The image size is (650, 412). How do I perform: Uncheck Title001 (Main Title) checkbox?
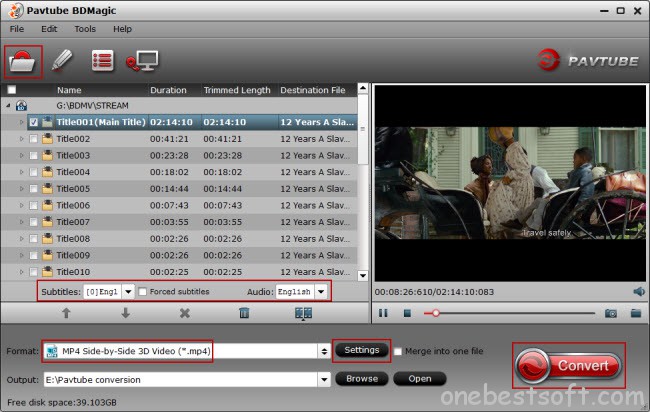[x=34, y=122]
